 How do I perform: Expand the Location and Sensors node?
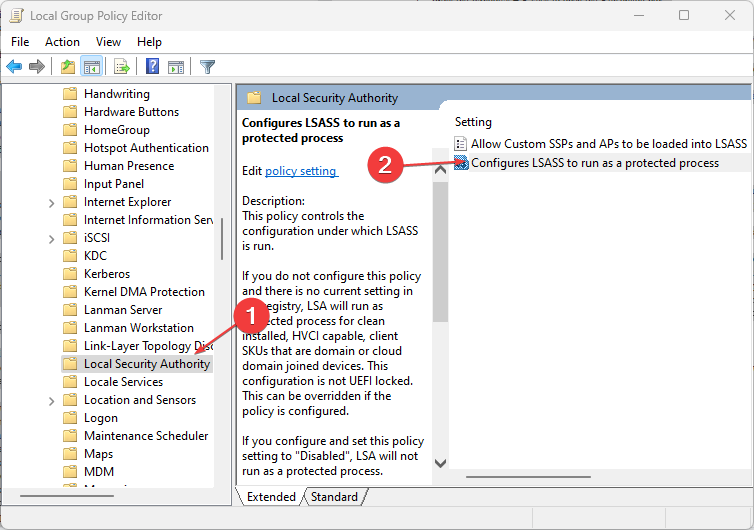[51, 401]
